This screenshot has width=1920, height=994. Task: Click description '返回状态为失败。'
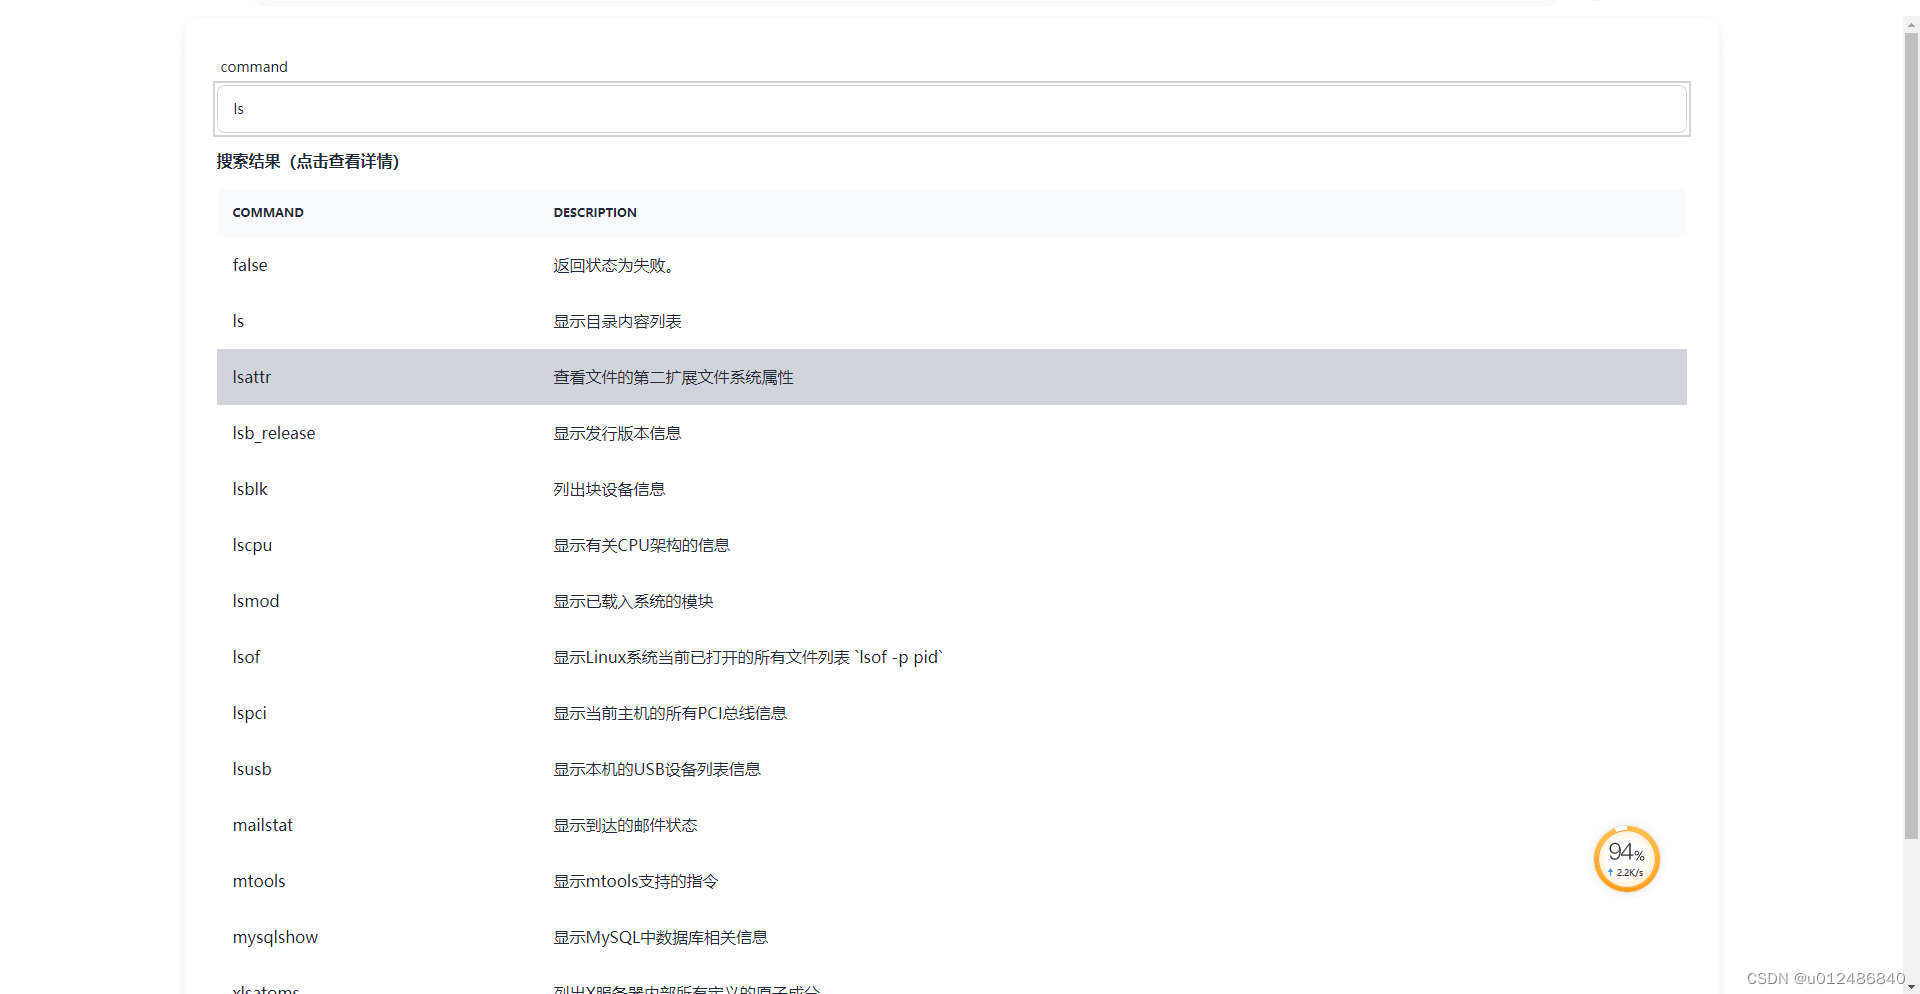[617, 266]
